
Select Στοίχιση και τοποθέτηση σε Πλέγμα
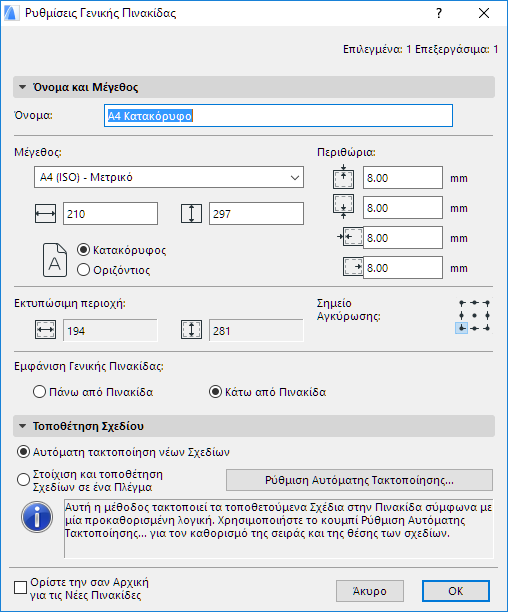[23, 480]
